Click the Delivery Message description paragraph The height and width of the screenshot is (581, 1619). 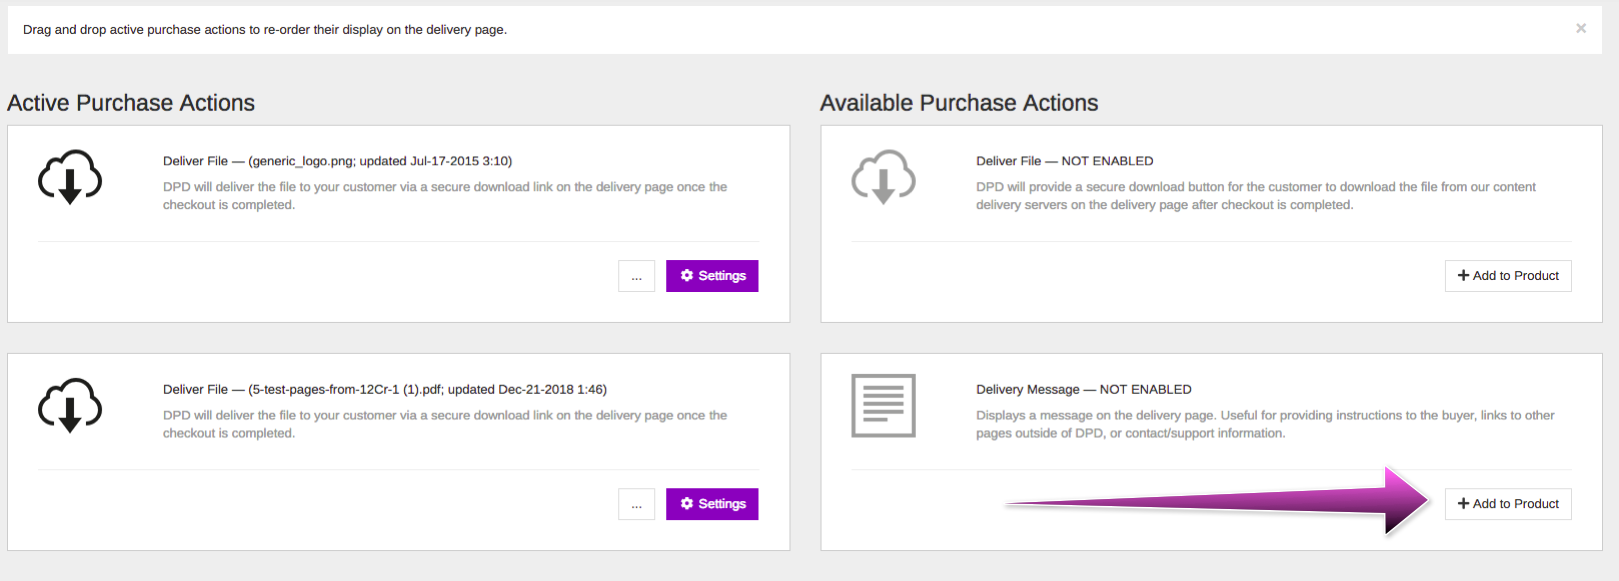pos(1265,424)
